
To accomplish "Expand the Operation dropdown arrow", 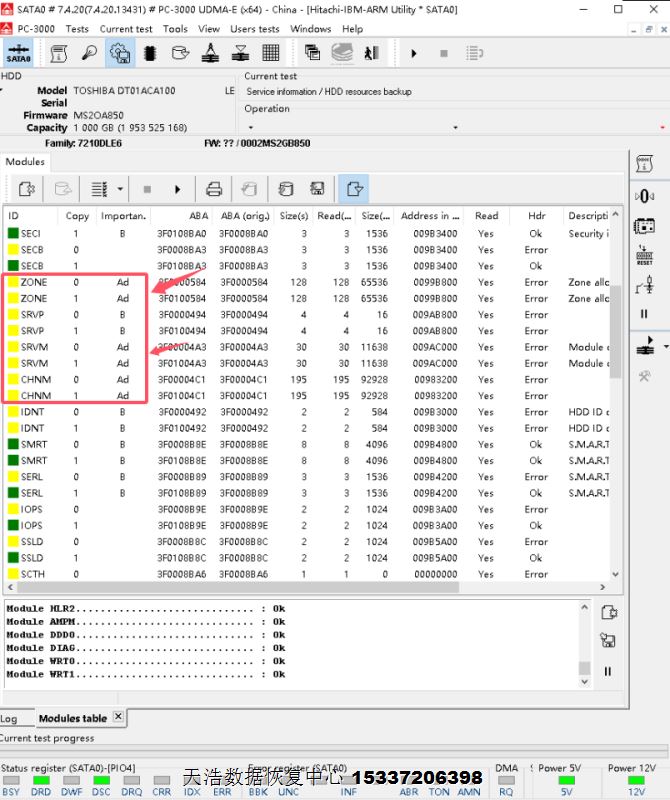I will pos(249,128).
